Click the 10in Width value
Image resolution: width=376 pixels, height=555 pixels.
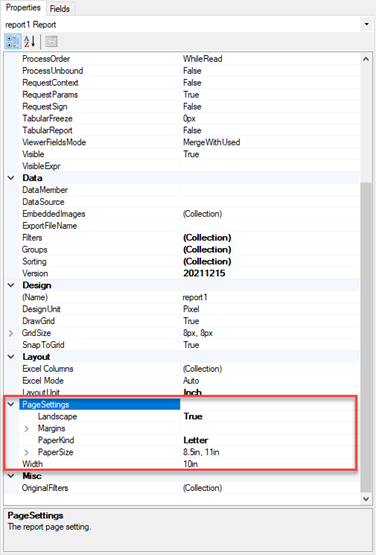pos(190,464)
